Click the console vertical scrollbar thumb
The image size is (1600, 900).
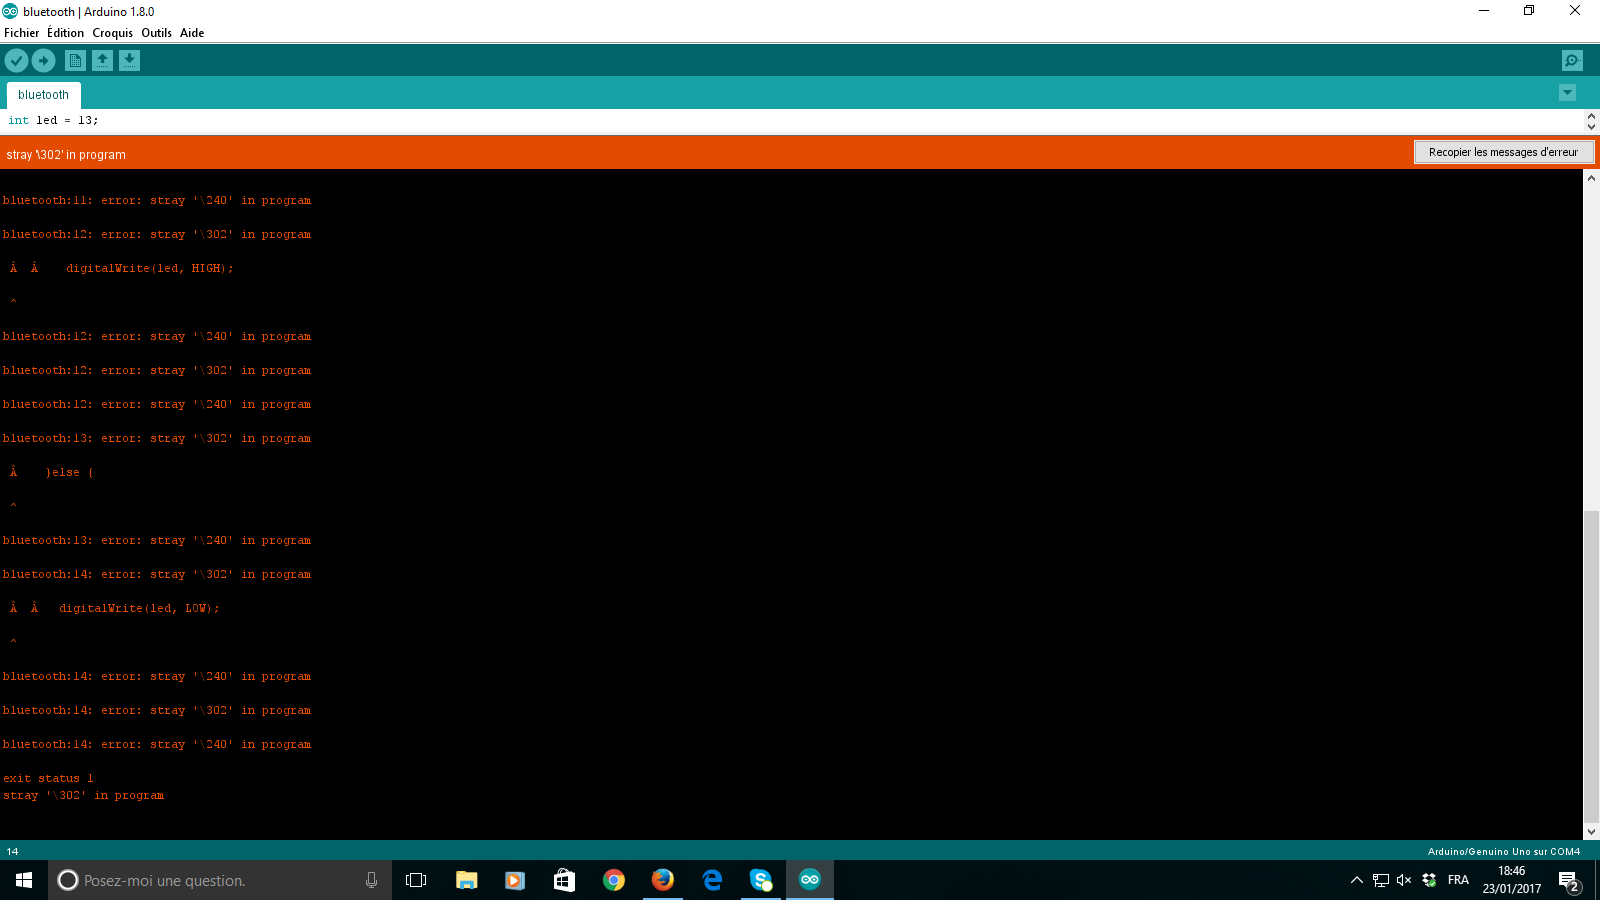click(x=1591, y=664)
